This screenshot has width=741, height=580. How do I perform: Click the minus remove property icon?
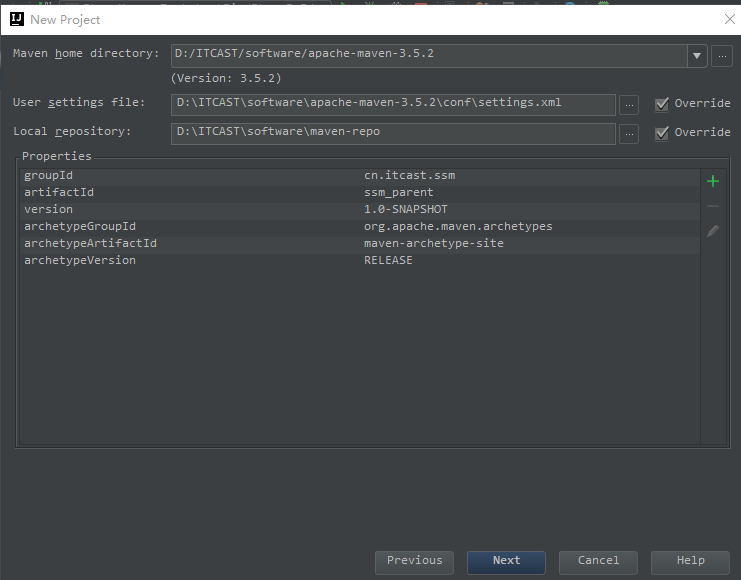(713, 206)
